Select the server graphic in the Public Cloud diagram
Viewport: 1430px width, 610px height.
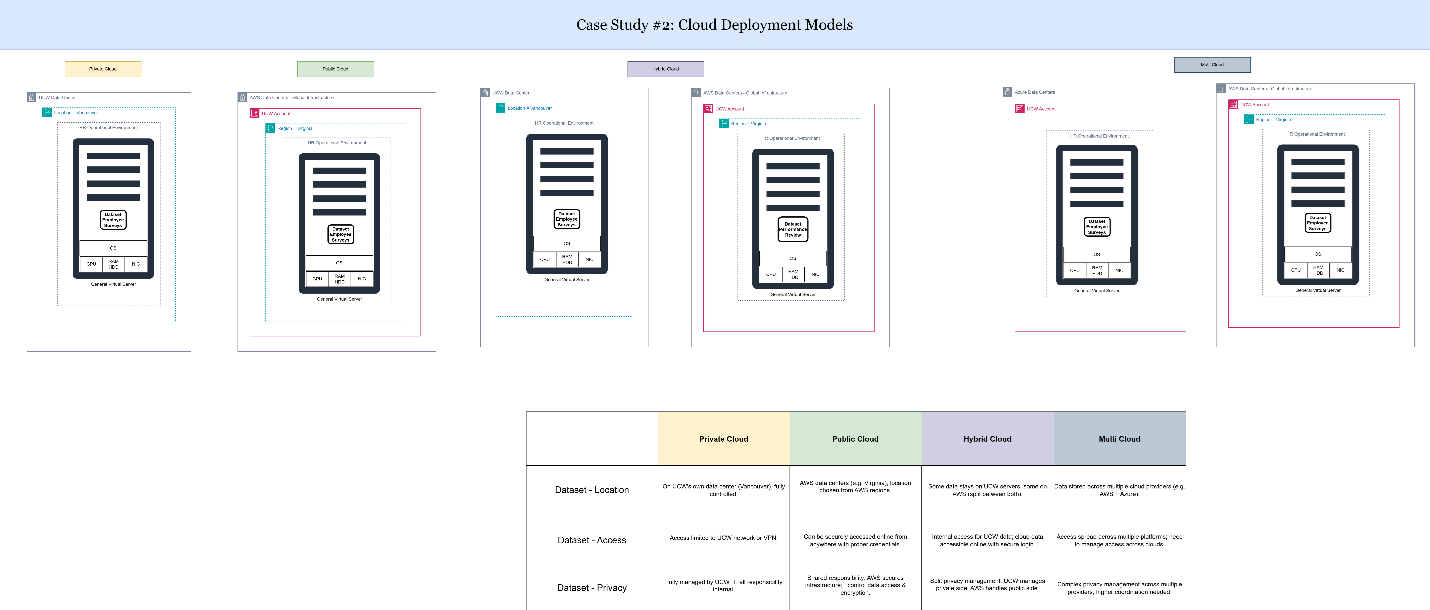339,222
